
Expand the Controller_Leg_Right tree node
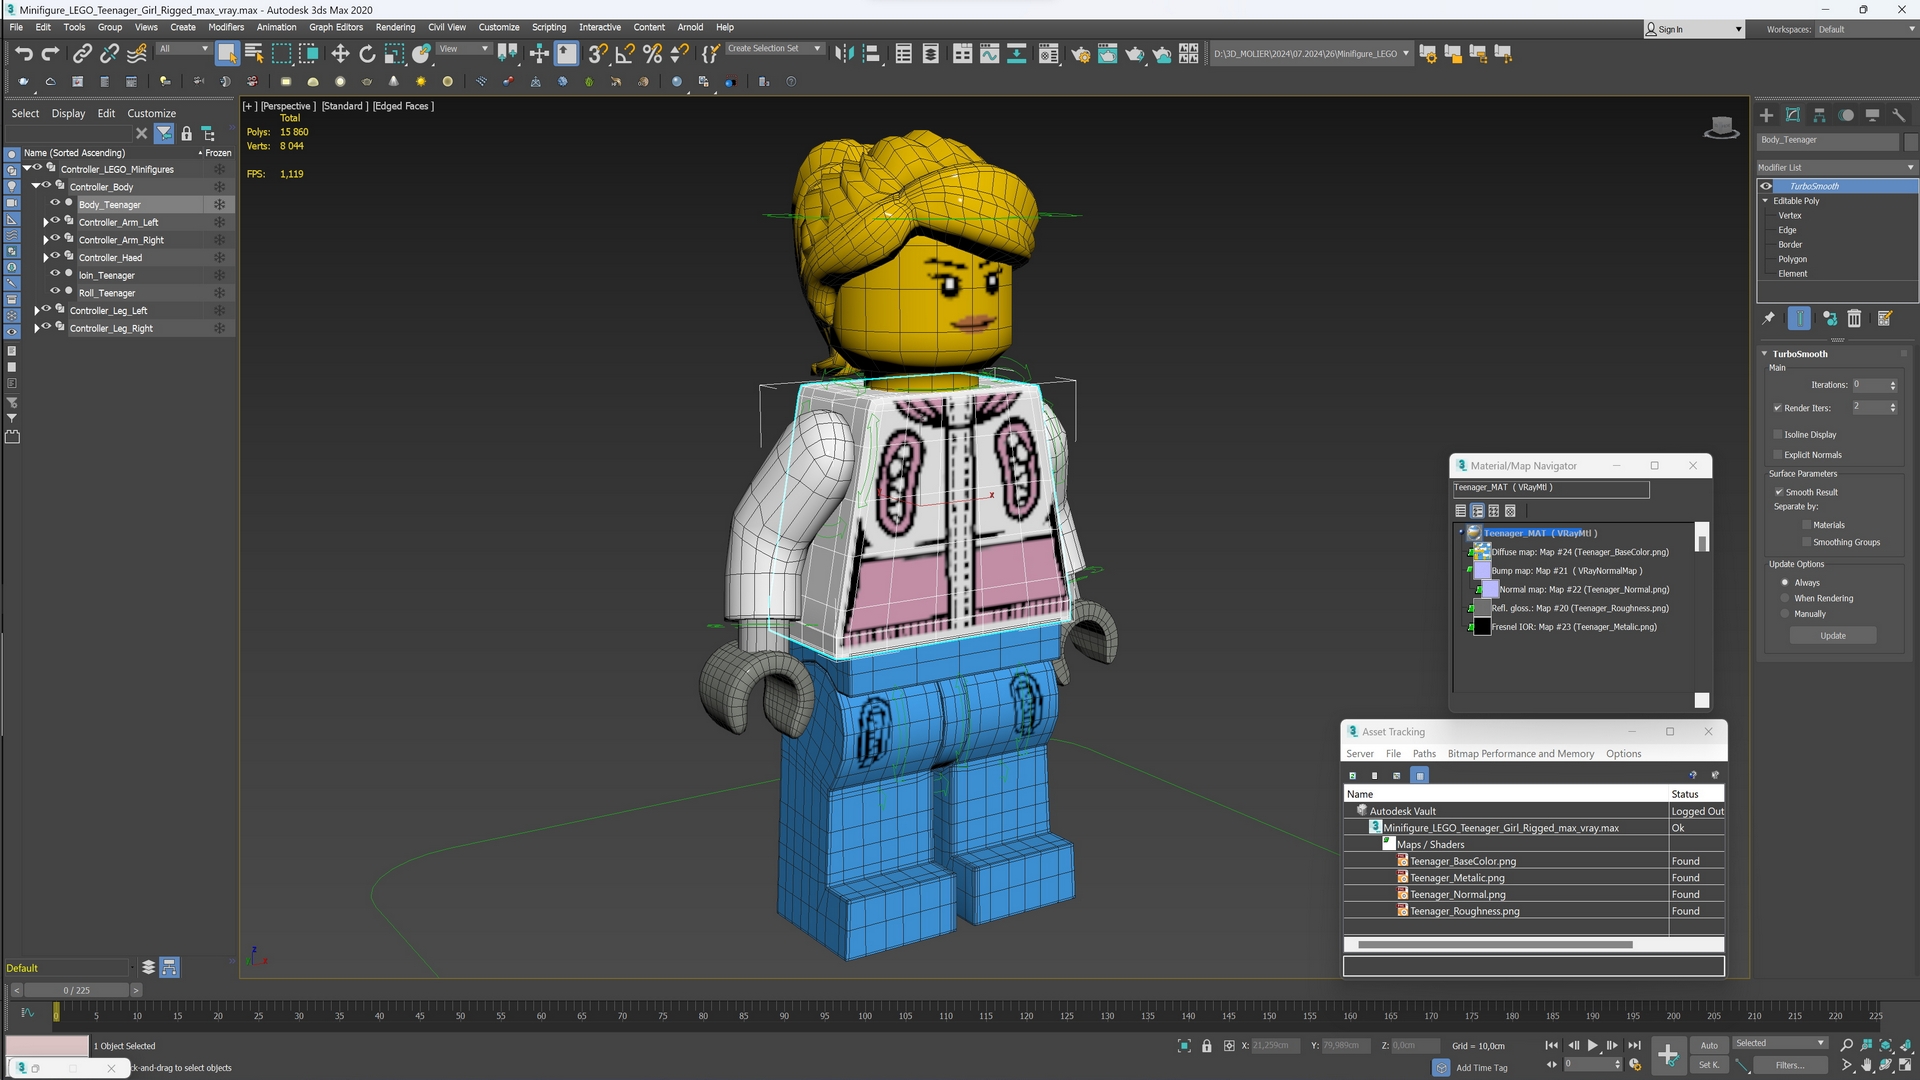[36, 328]
